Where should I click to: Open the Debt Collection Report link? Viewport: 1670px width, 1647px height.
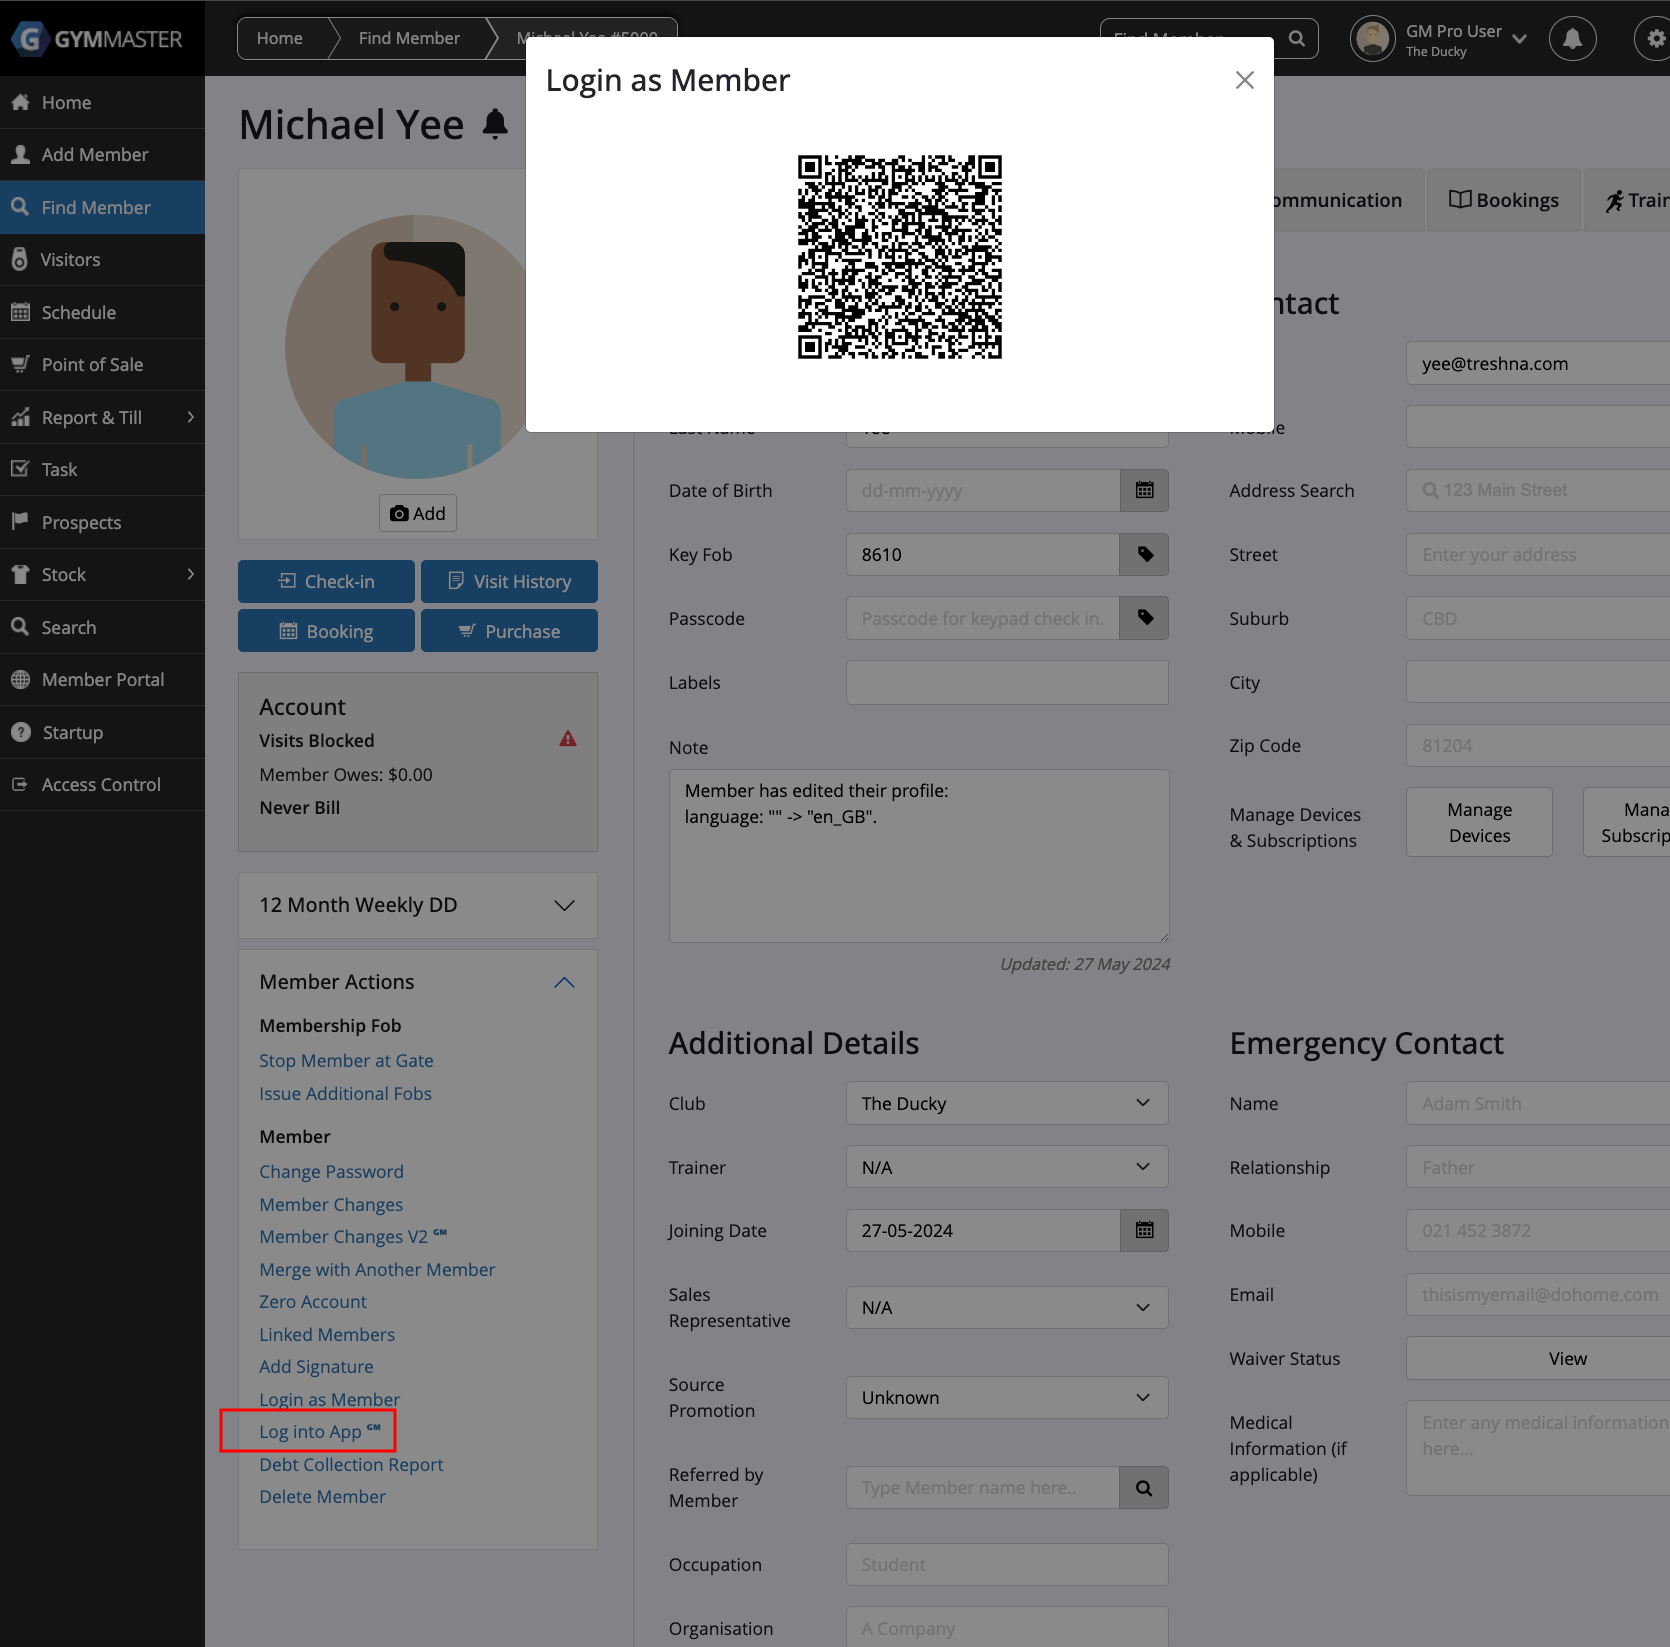[351, 1465]
